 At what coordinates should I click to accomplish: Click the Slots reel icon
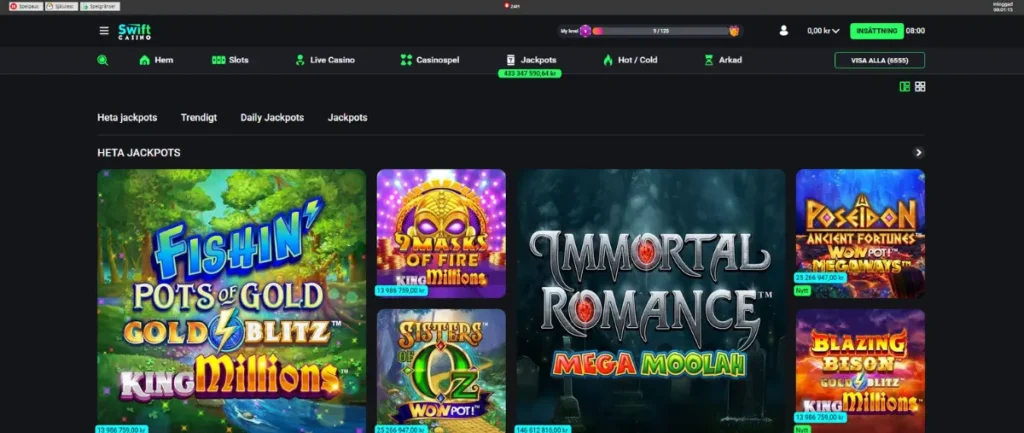point(218,60)
